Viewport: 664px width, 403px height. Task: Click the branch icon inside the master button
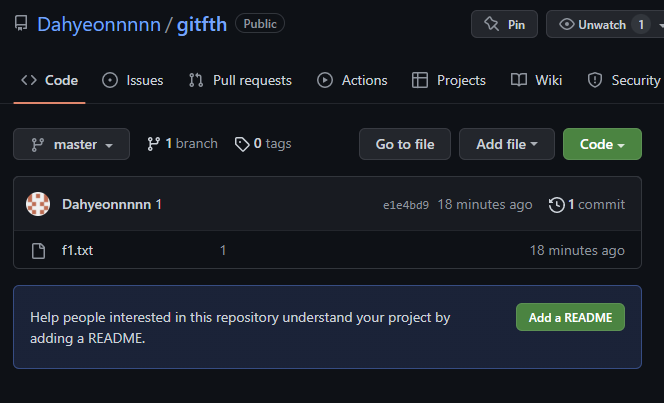tap(38, 145)
